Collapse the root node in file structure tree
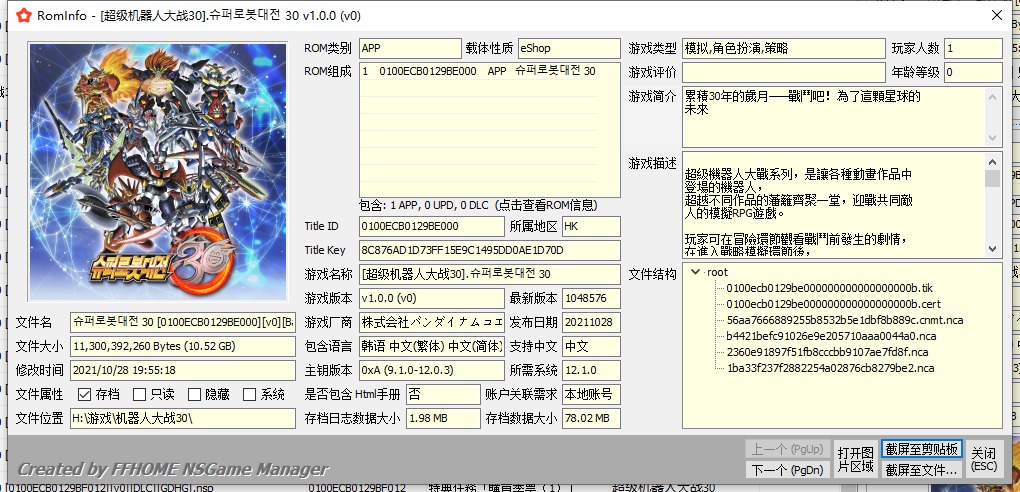Viewport: 1020px width, 492px height. coord(695,272)
